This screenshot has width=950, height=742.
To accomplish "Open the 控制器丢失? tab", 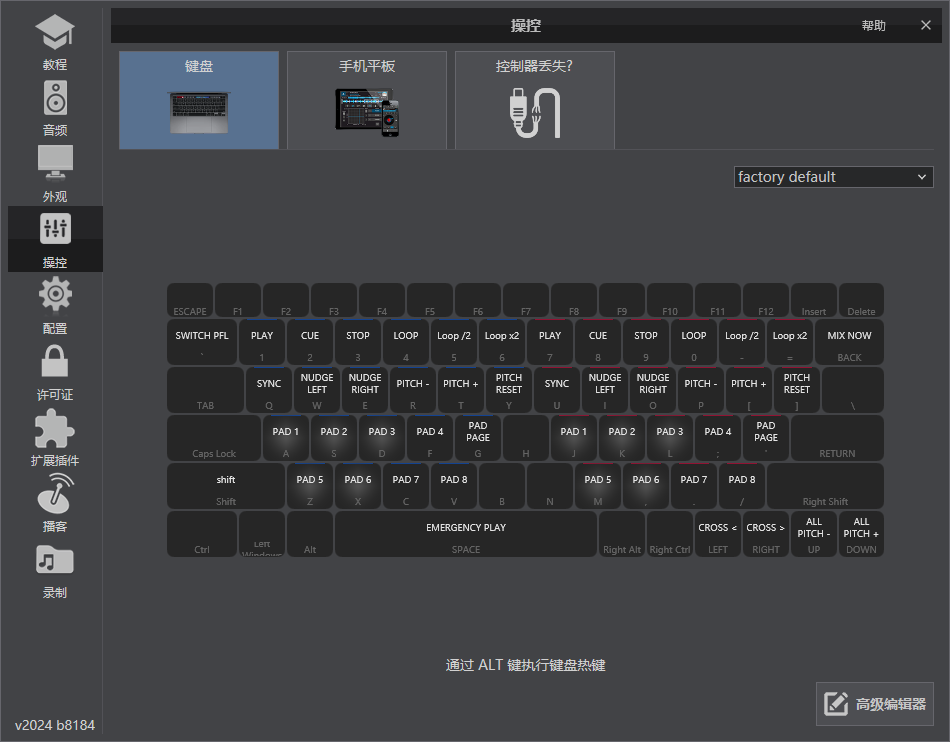I will point(534,100).
